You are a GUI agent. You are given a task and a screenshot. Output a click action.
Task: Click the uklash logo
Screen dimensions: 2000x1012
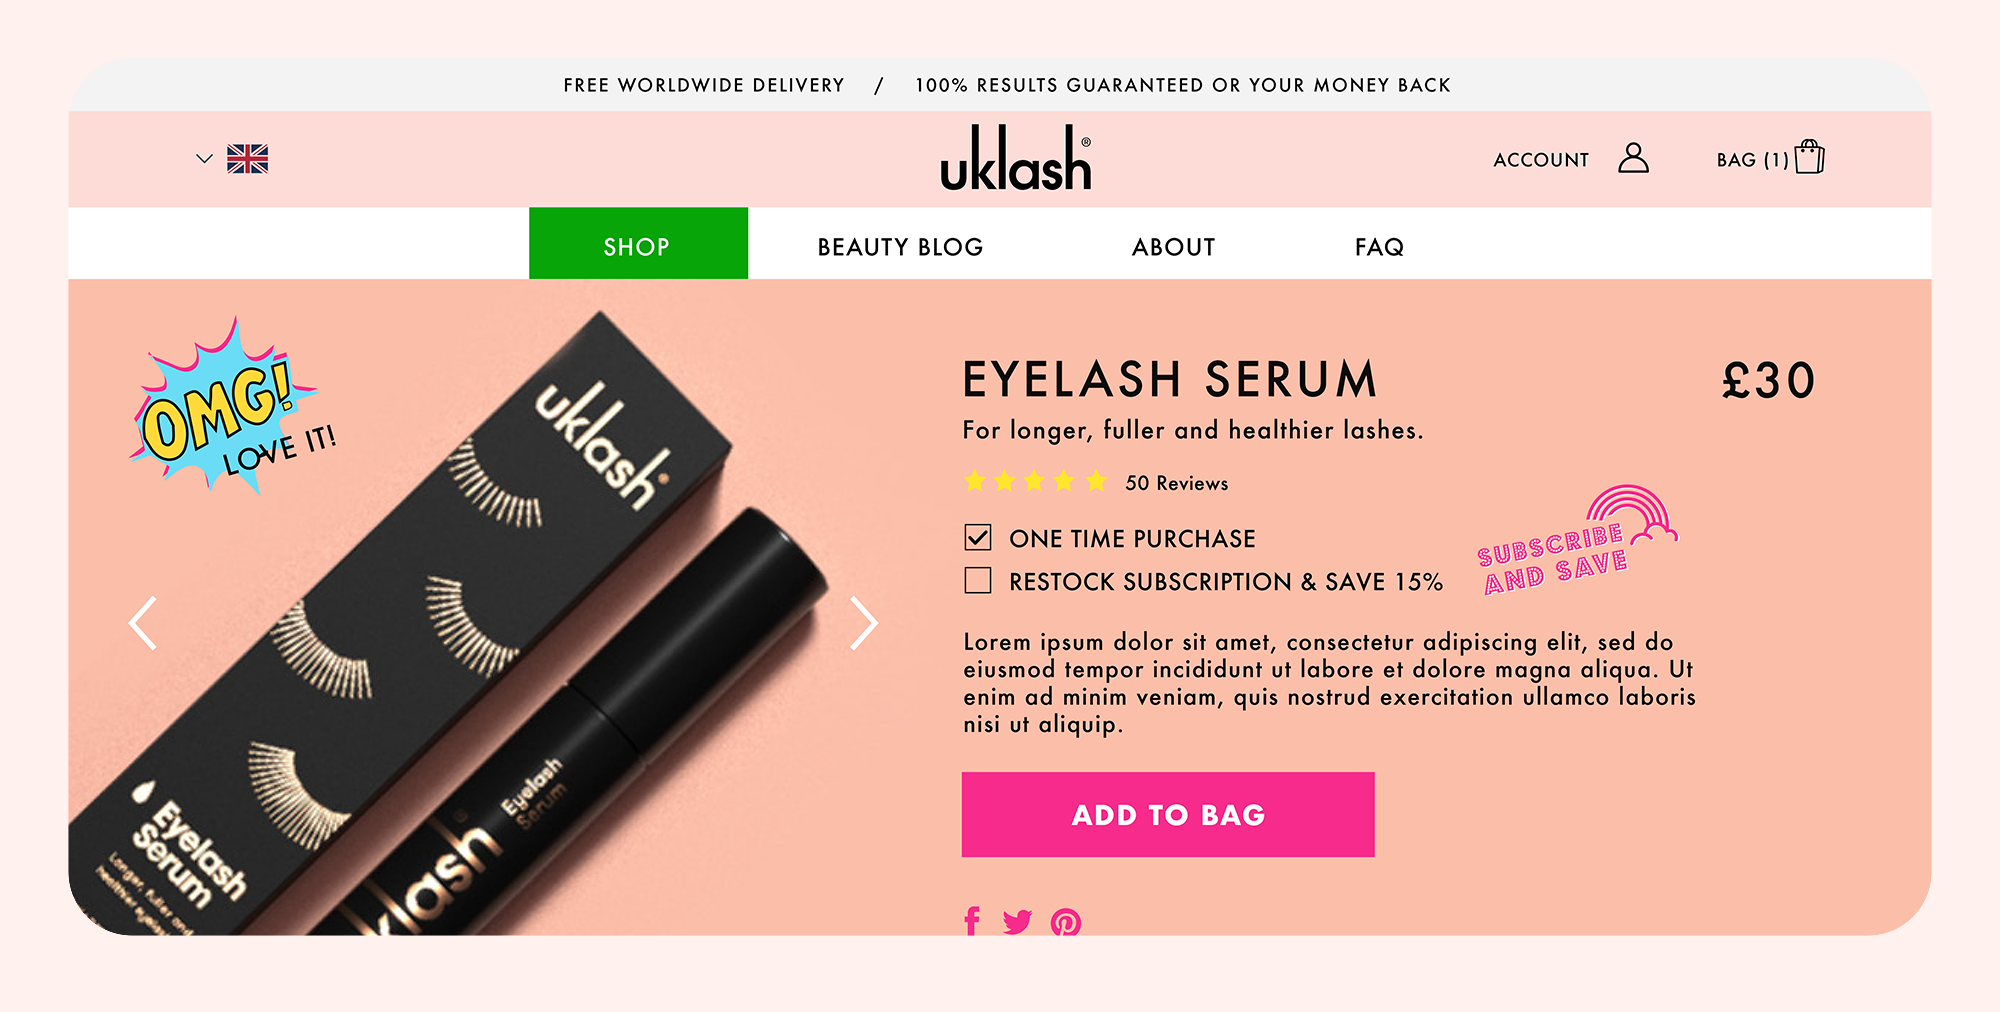[x=1016, y=158]
